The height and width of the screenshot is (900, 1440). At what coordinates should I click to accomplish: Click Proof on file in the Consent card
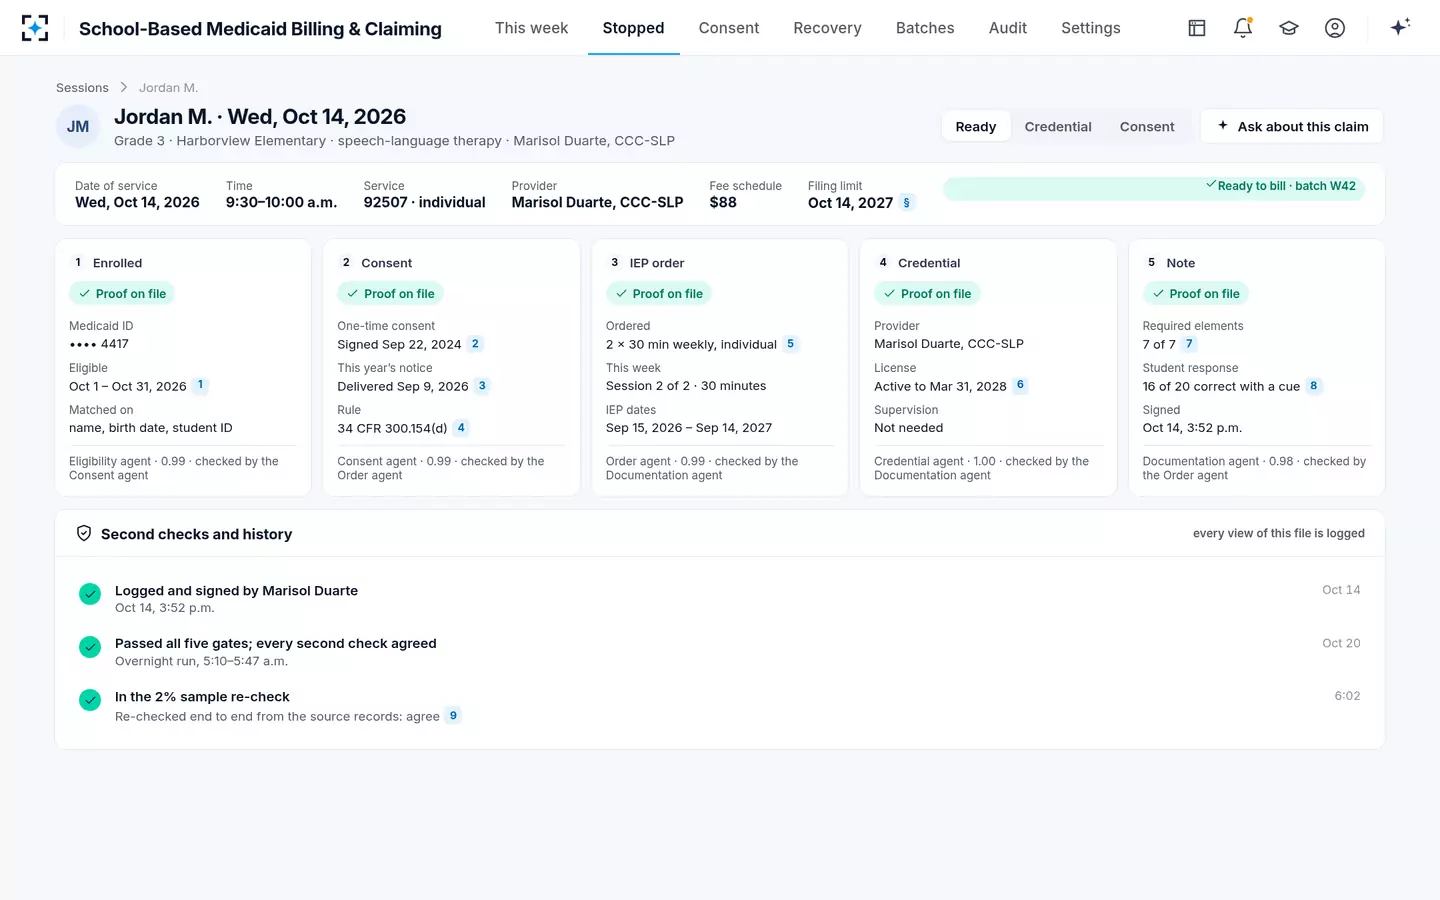pos(390,294)
